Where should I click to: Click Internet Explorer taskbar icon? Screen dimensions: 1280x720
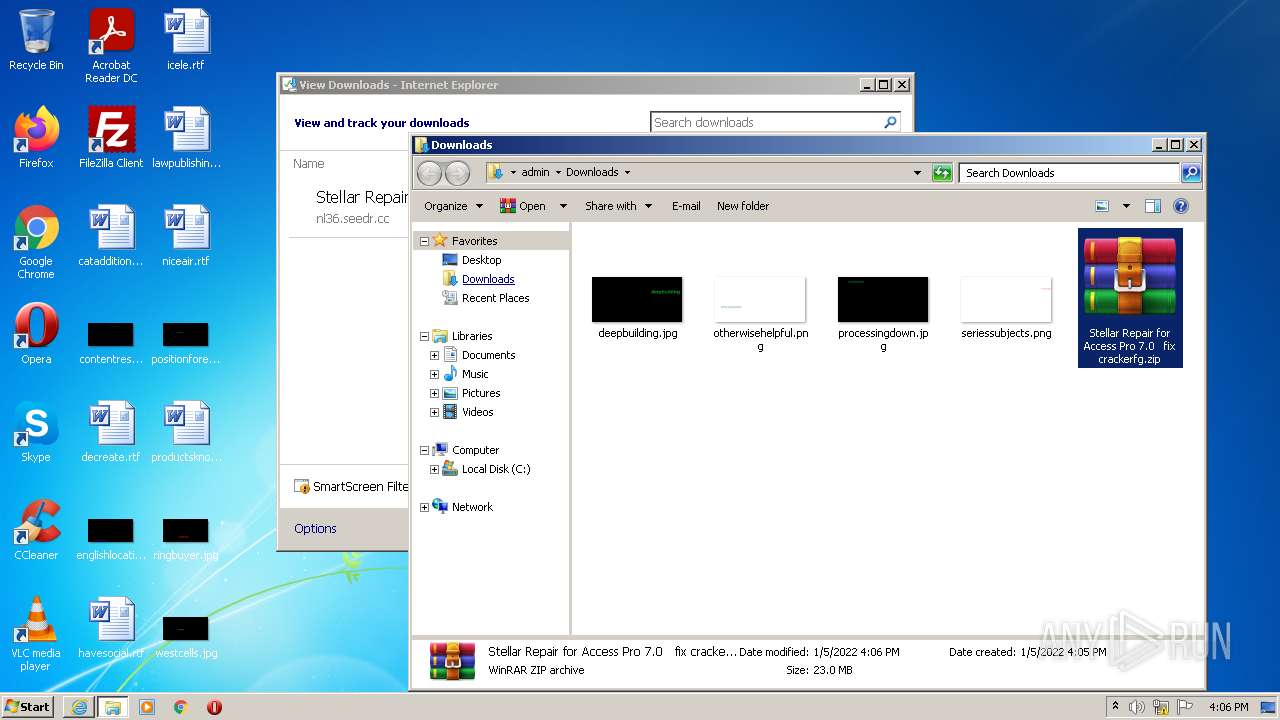click(x=79, y=707)
